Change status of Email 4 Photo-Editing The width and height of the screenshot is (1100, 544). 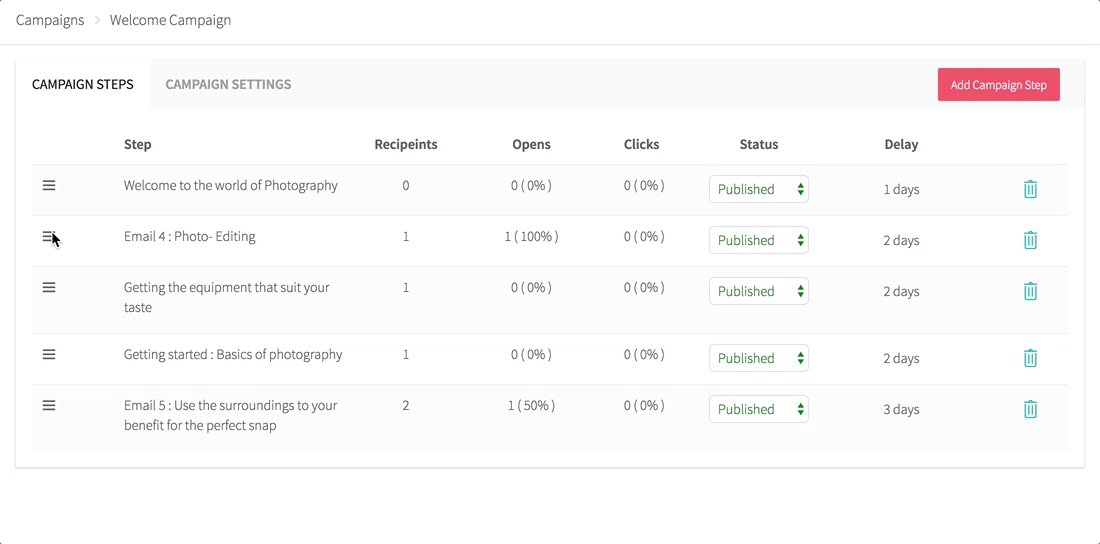758,240
